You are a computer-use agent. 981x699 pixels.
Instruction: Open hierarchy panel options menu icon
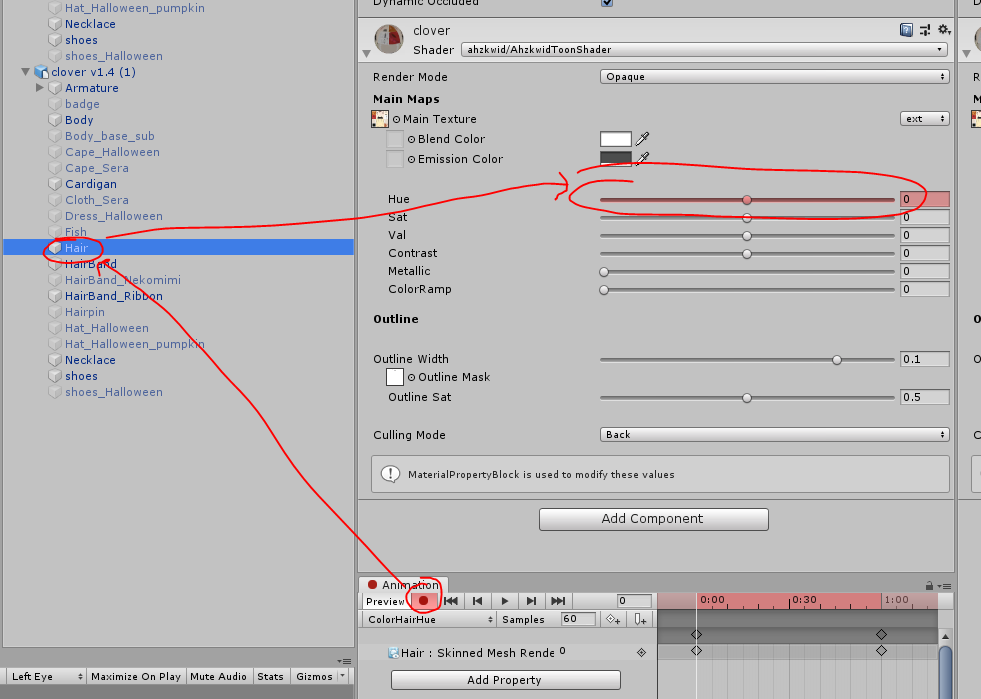343,661
